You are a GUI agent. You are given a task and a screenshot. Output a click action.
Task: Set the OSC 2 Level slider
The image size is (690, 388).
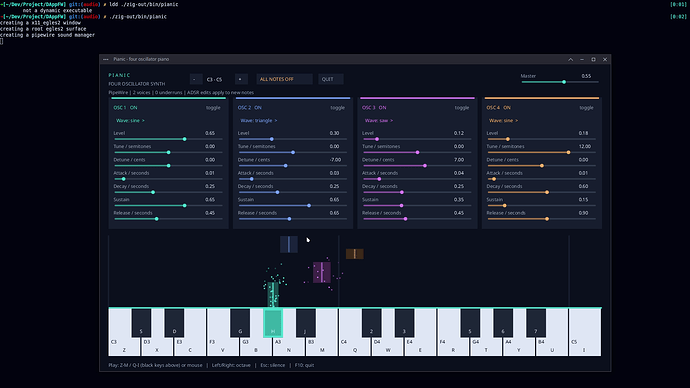pos(293,139)
